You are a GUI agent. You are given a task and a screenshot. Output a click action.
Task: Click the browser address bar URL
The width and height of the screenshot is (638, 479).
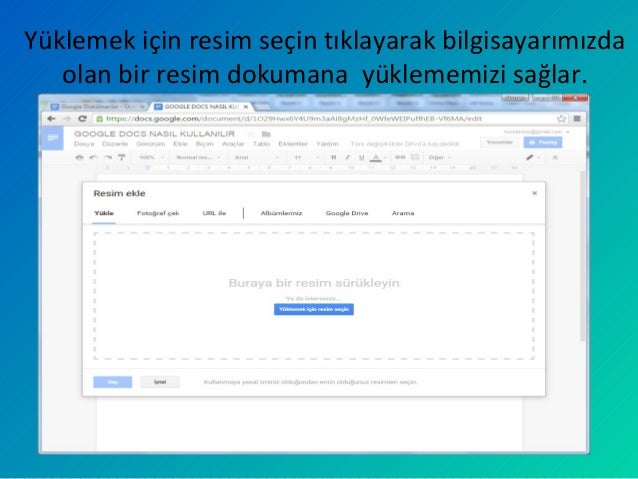pyautogui.click(x=294, y=118)
